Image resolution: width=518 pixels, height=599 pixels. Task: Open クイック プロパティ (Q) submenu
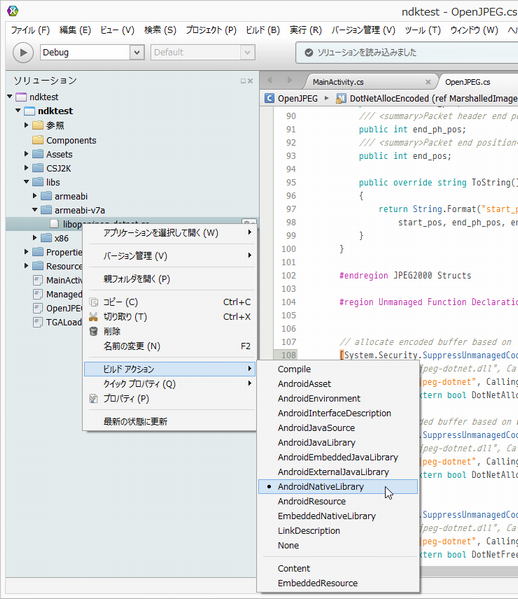[x=170, y=384]
